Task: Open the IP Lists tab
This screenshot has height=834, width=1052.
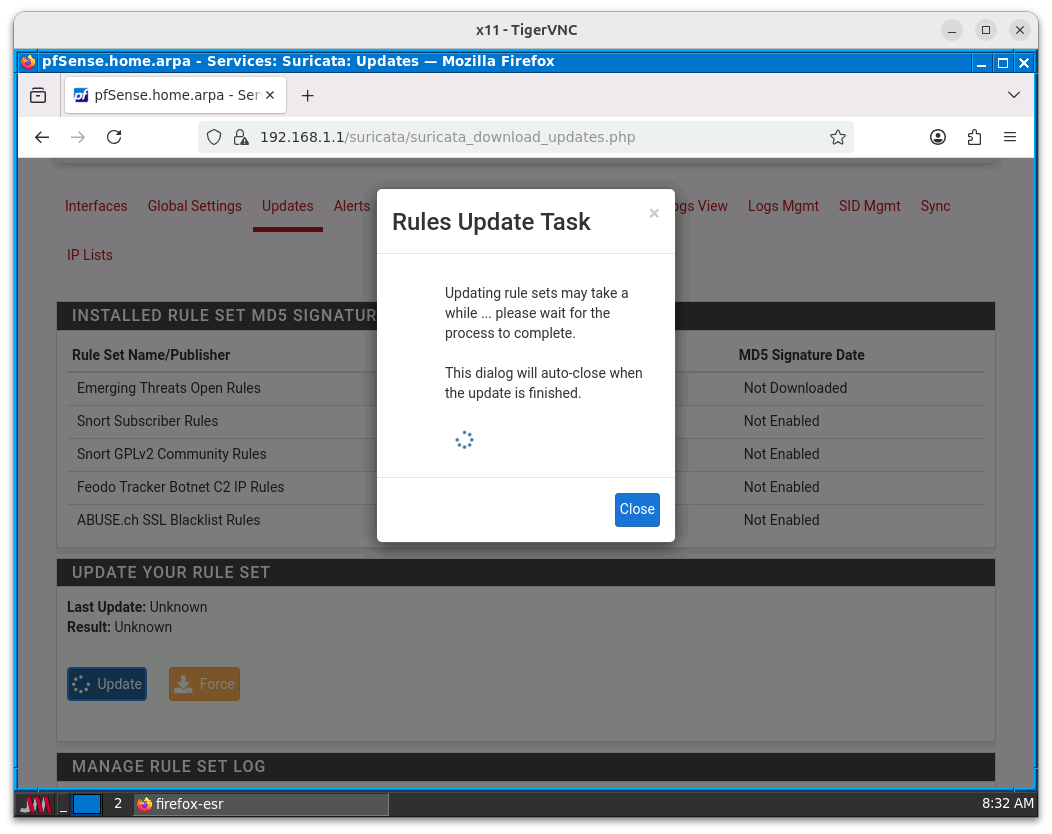Action: coord(89,255)
